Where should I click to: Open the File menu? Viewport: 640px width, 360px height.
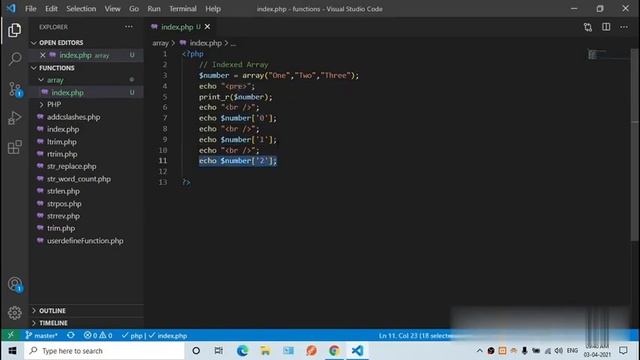31,9
